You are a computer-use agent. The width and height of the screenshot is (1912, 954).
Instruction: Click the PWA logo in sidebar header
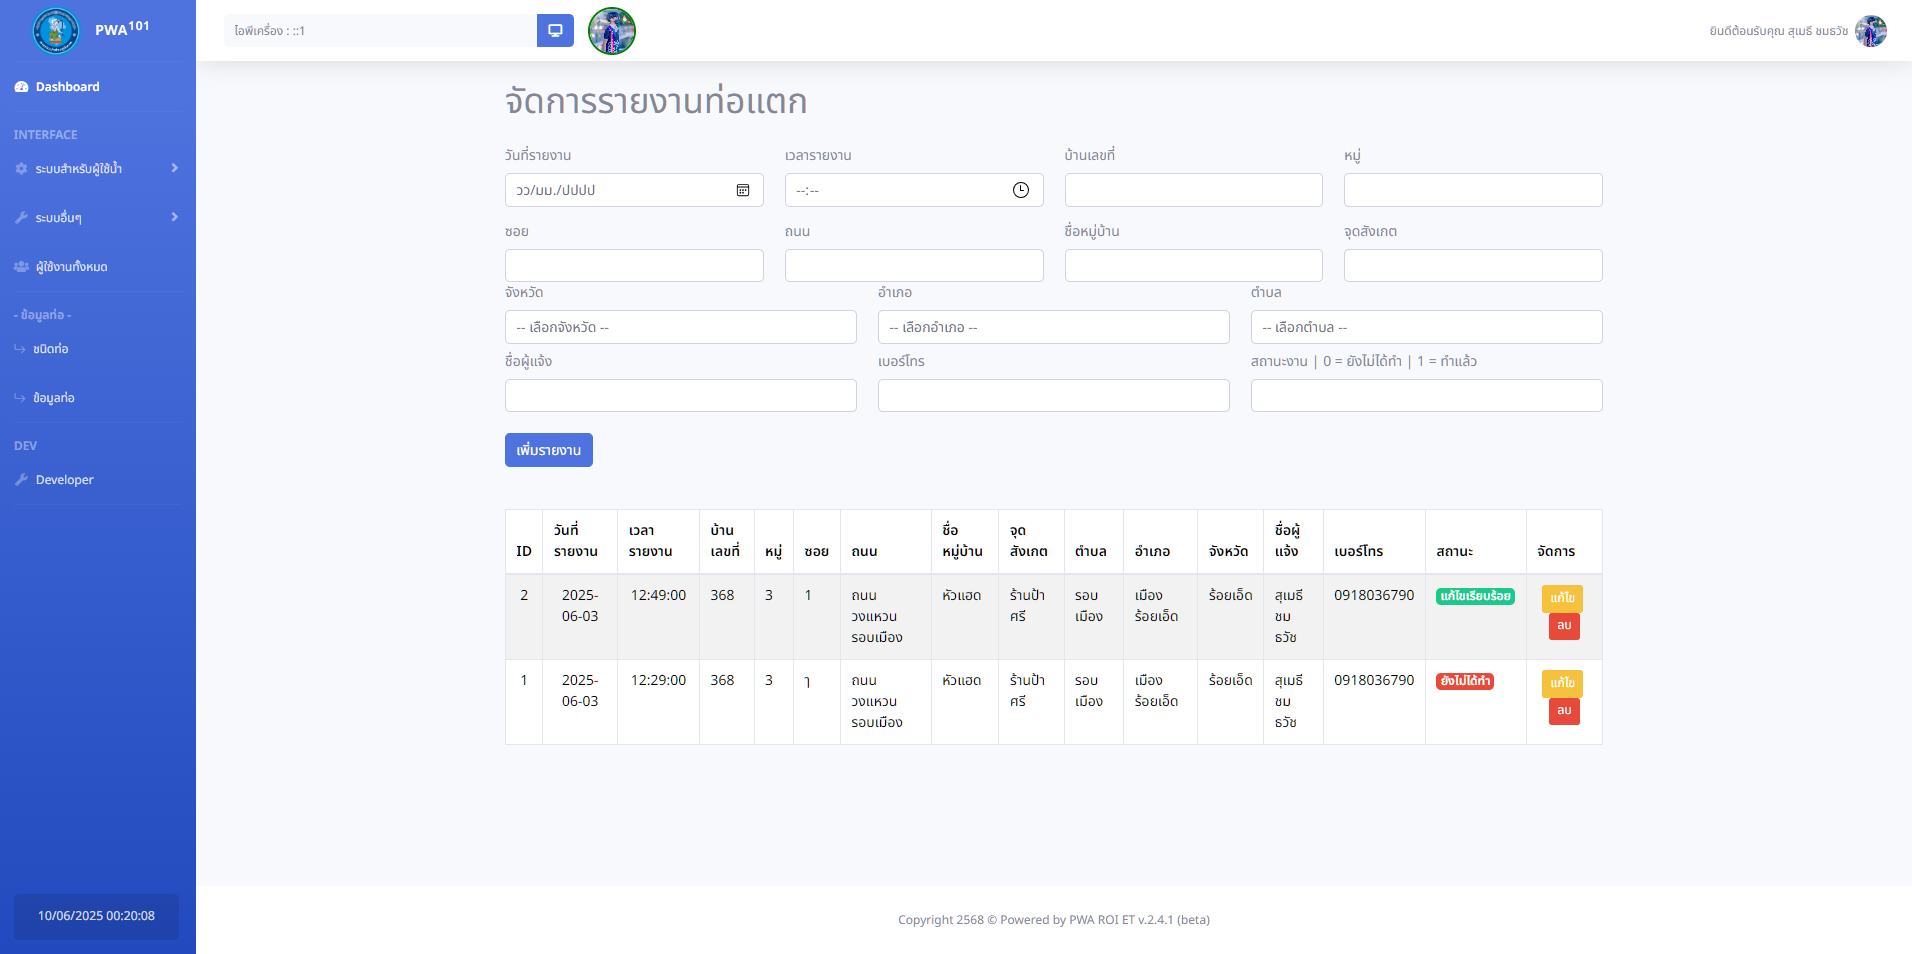(x=56, y=31)
